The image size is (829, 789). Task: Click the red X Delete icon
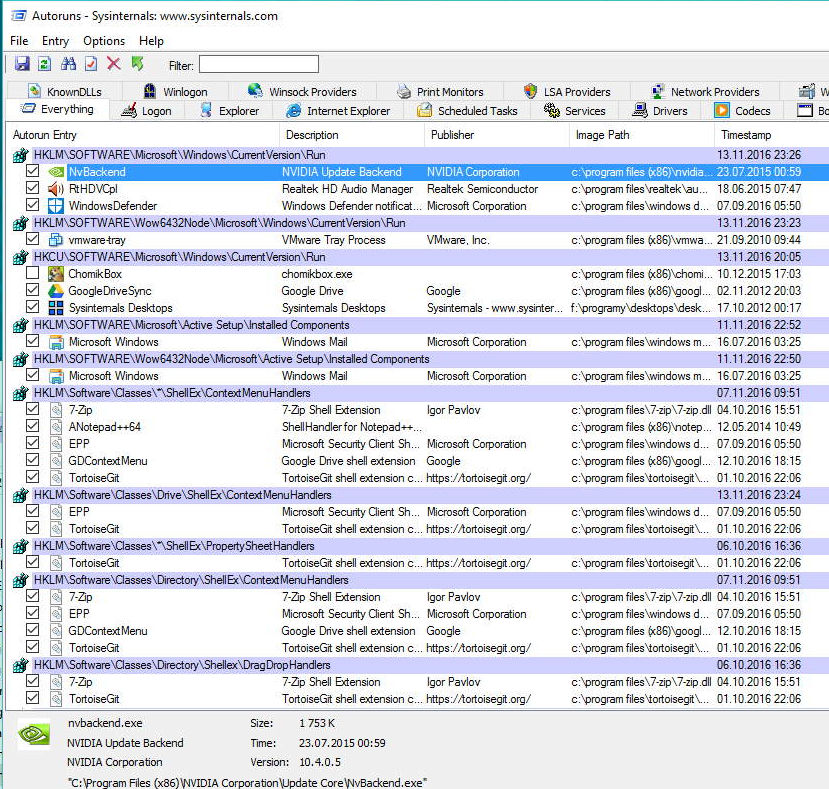point(113,64)
